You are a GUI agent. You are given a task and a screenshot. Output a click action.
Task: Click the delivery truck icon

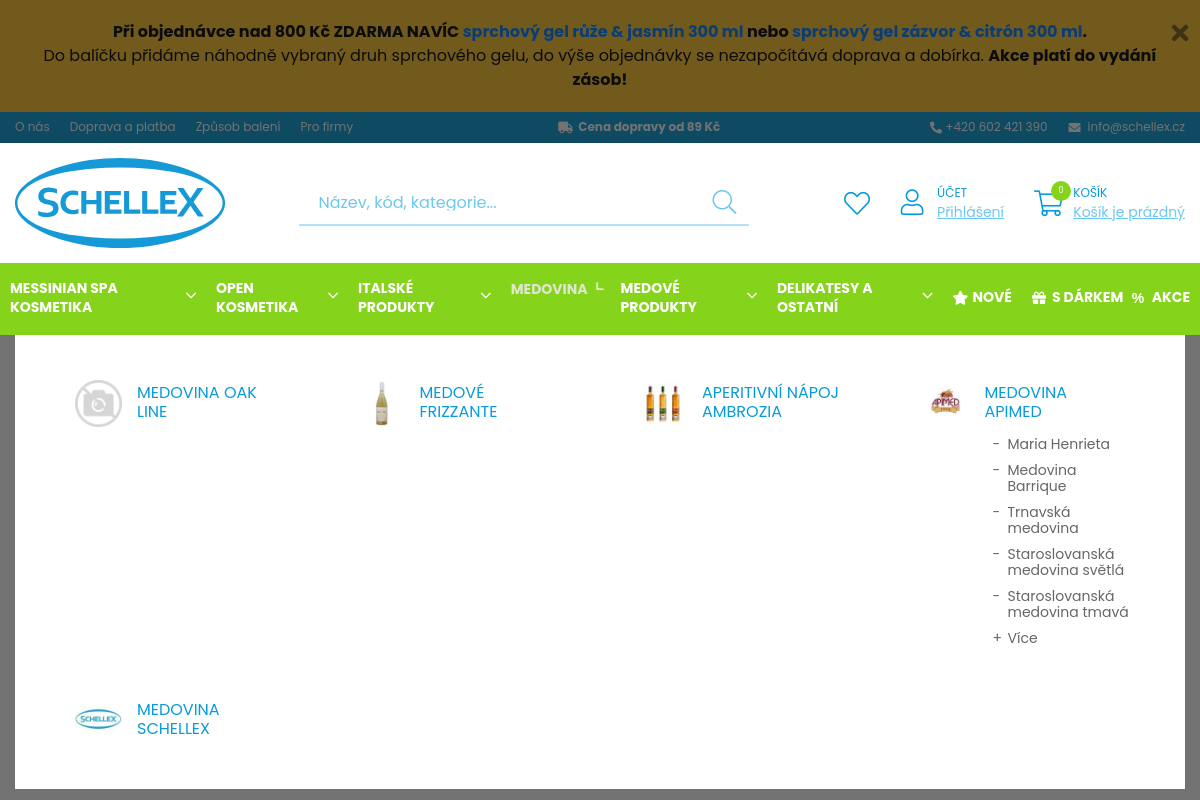[x=565, y=127]
